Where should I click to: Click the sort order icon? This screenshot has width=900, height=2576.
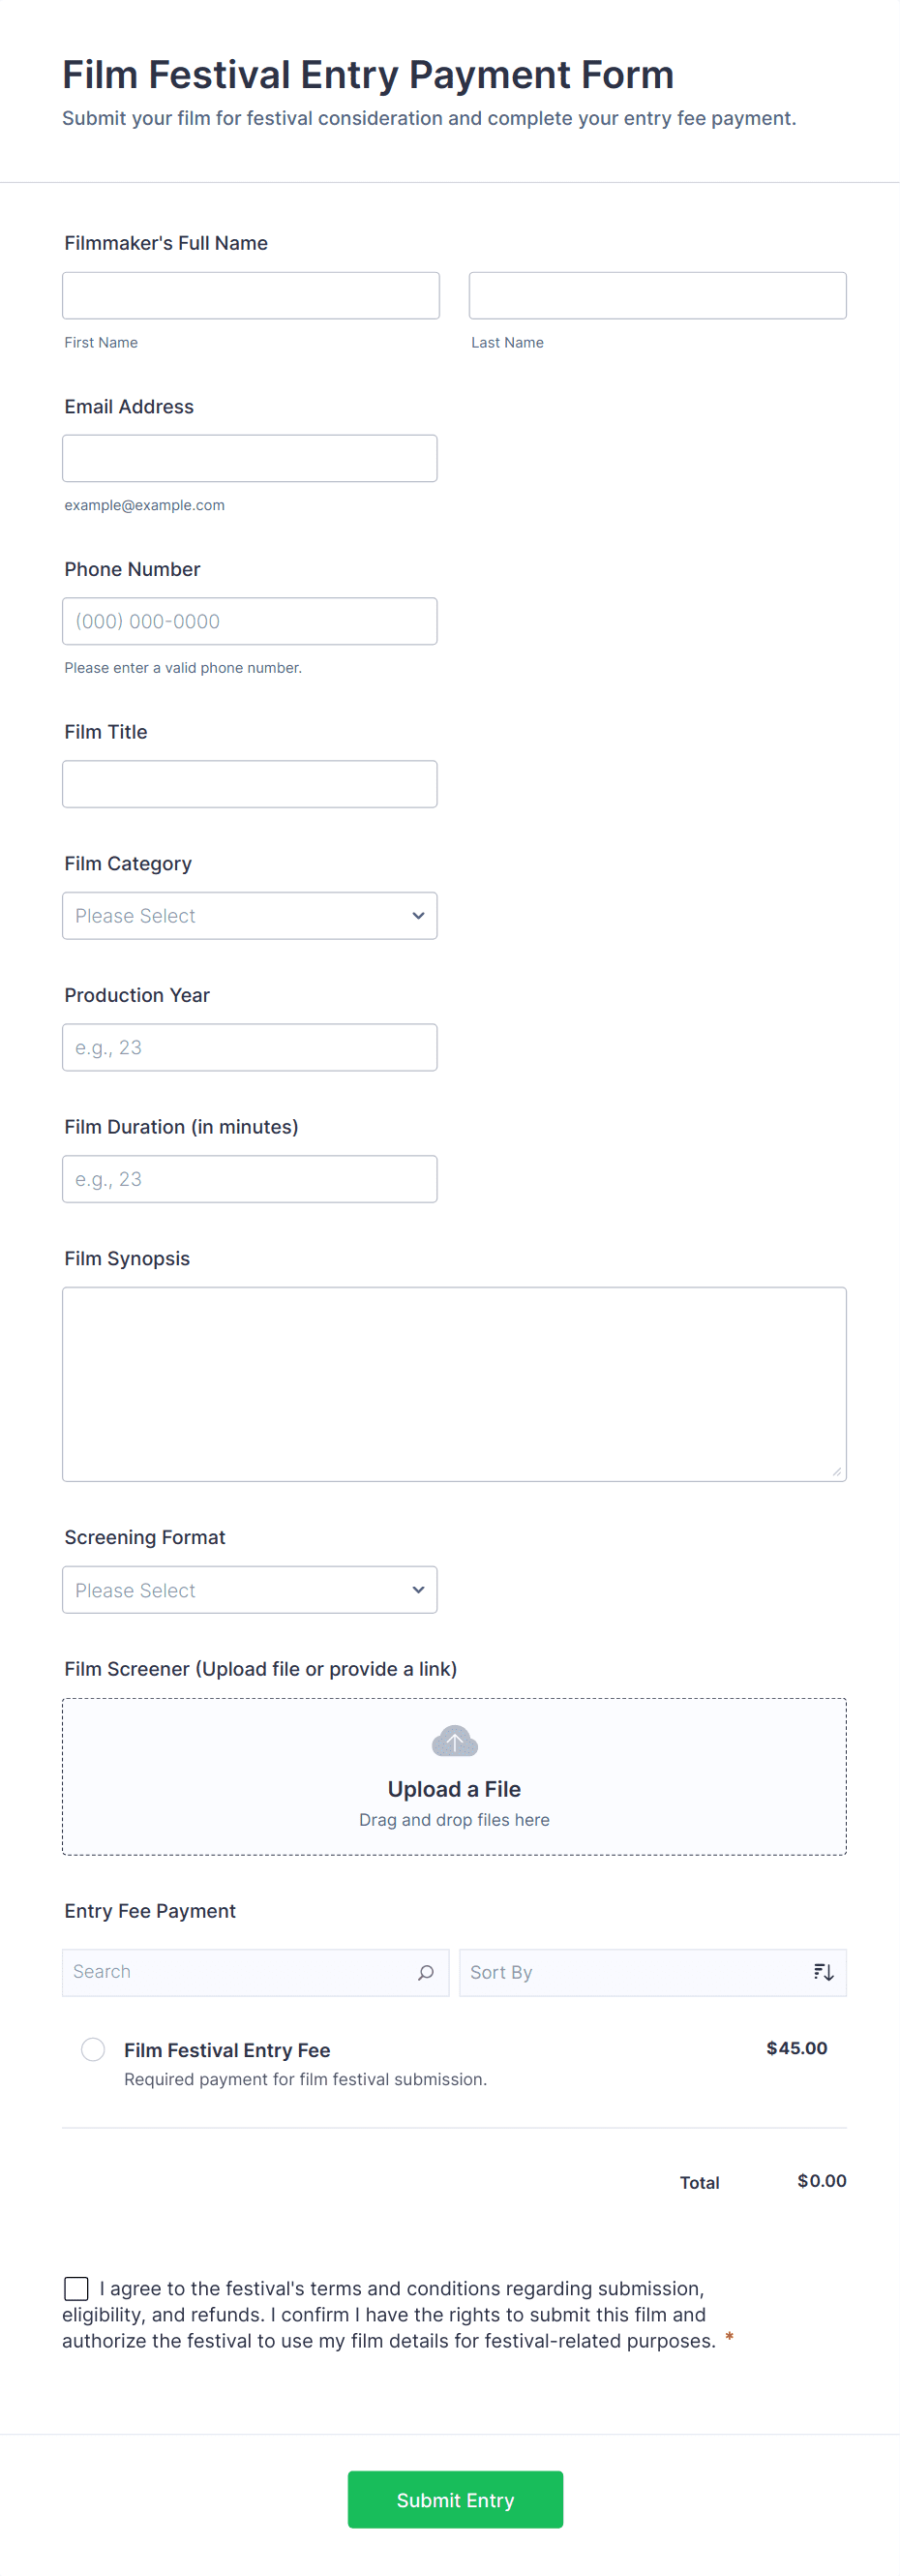coord(823,1972)
